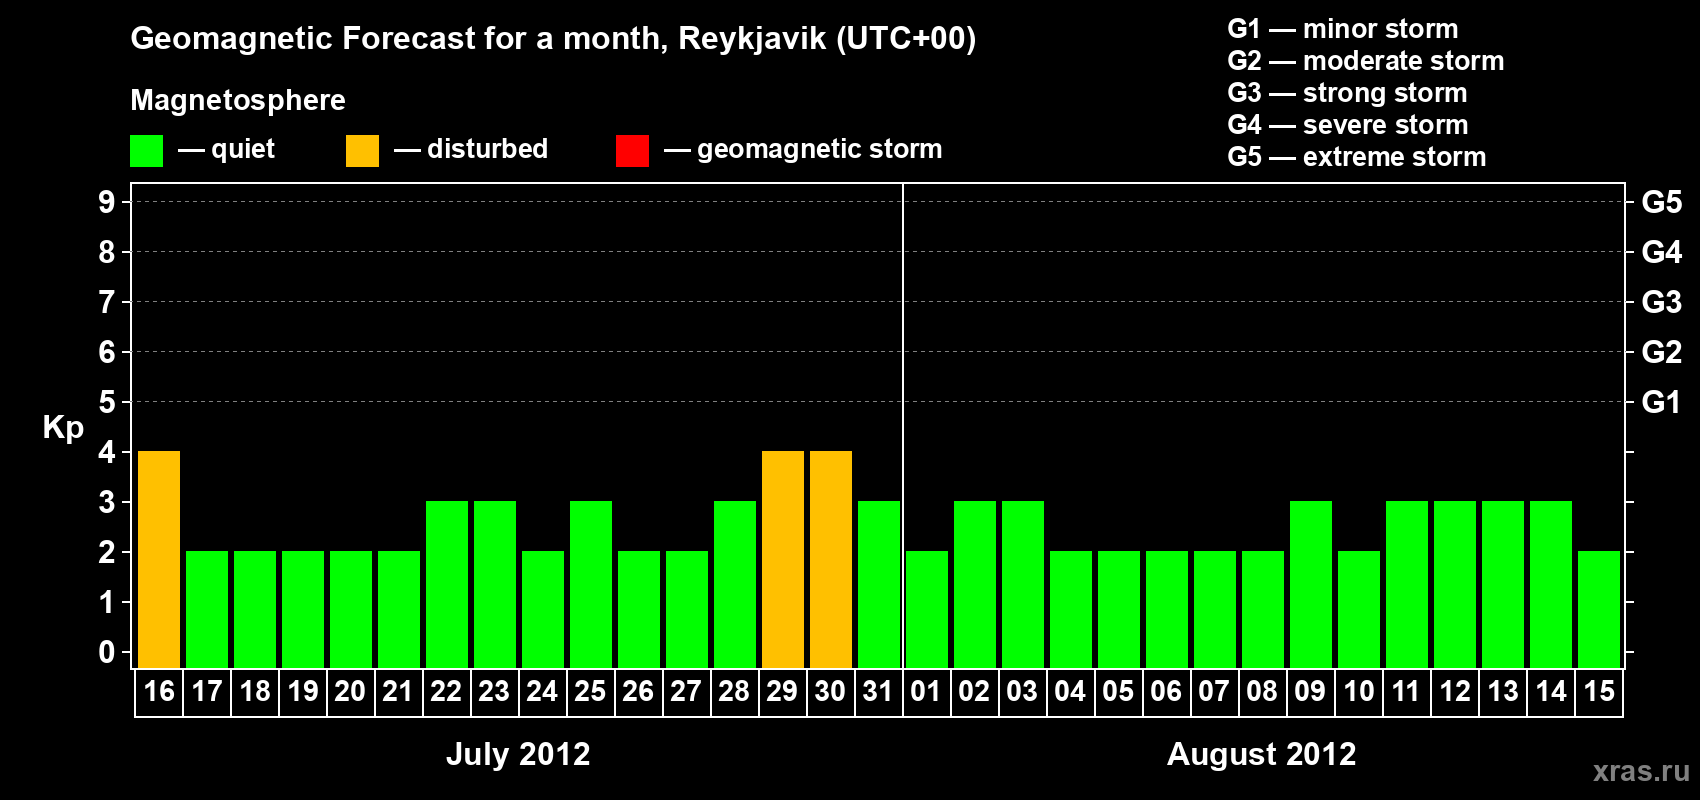Image resolution: width=1700 pixels, height=800 pixels.
Task: Select the orange bar for July 30
Action: (x=831, y=559)
